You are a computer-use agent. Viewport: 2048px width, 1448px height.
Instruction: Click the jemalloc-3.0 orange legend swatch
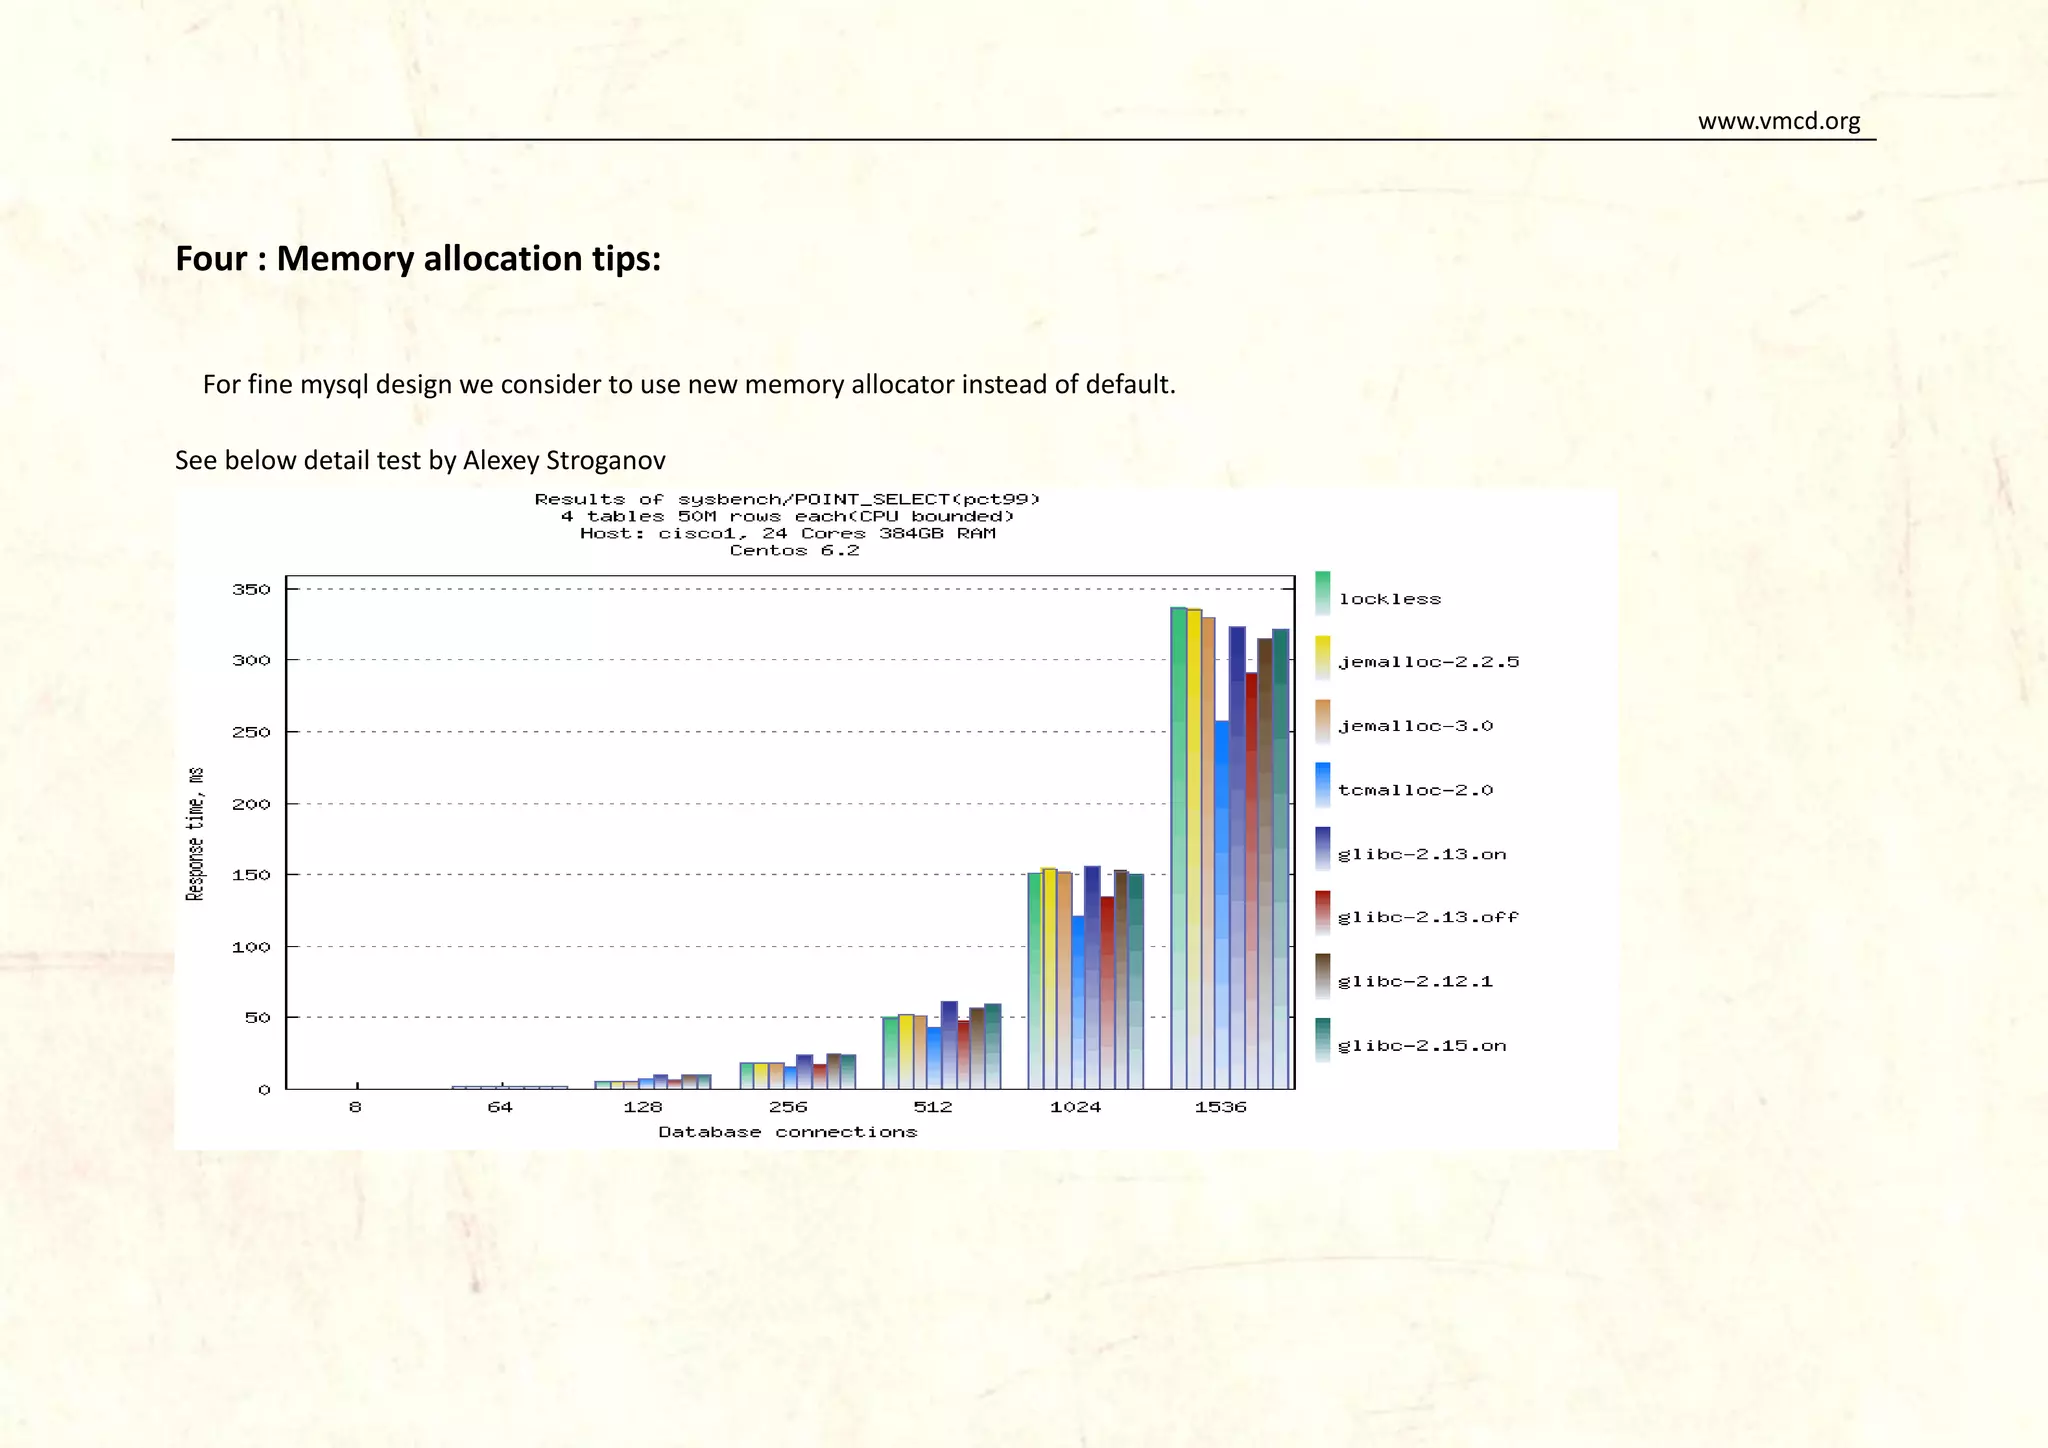click(1322, 721)
